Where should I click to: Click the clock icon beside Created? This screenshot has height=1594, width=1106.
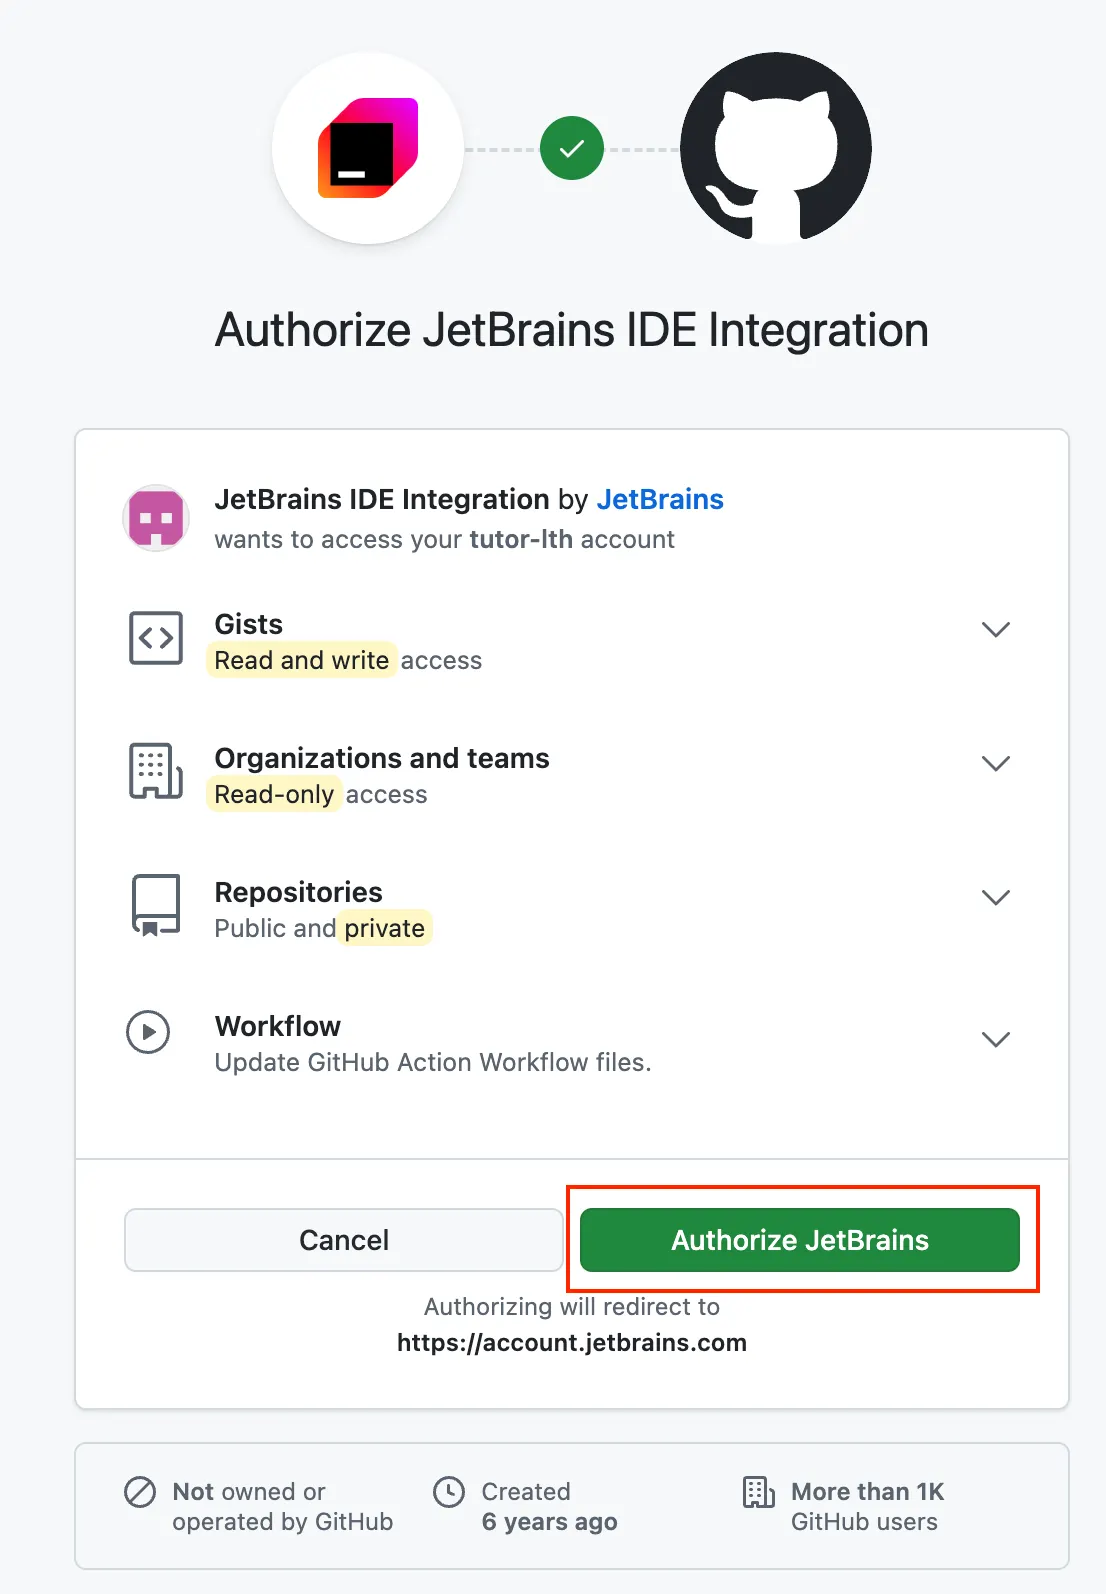[x=449, y=1492]
